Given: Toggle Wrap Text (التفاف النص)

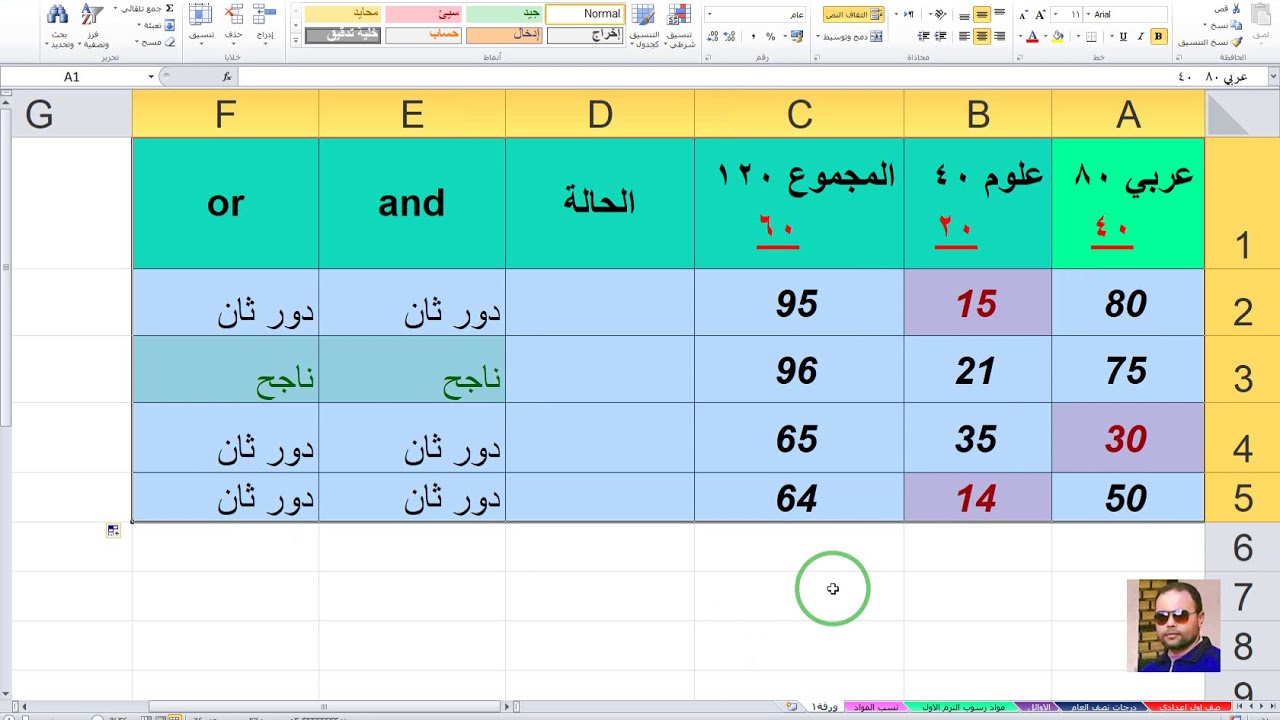Looking at the screenshot, I should point(853,14).
